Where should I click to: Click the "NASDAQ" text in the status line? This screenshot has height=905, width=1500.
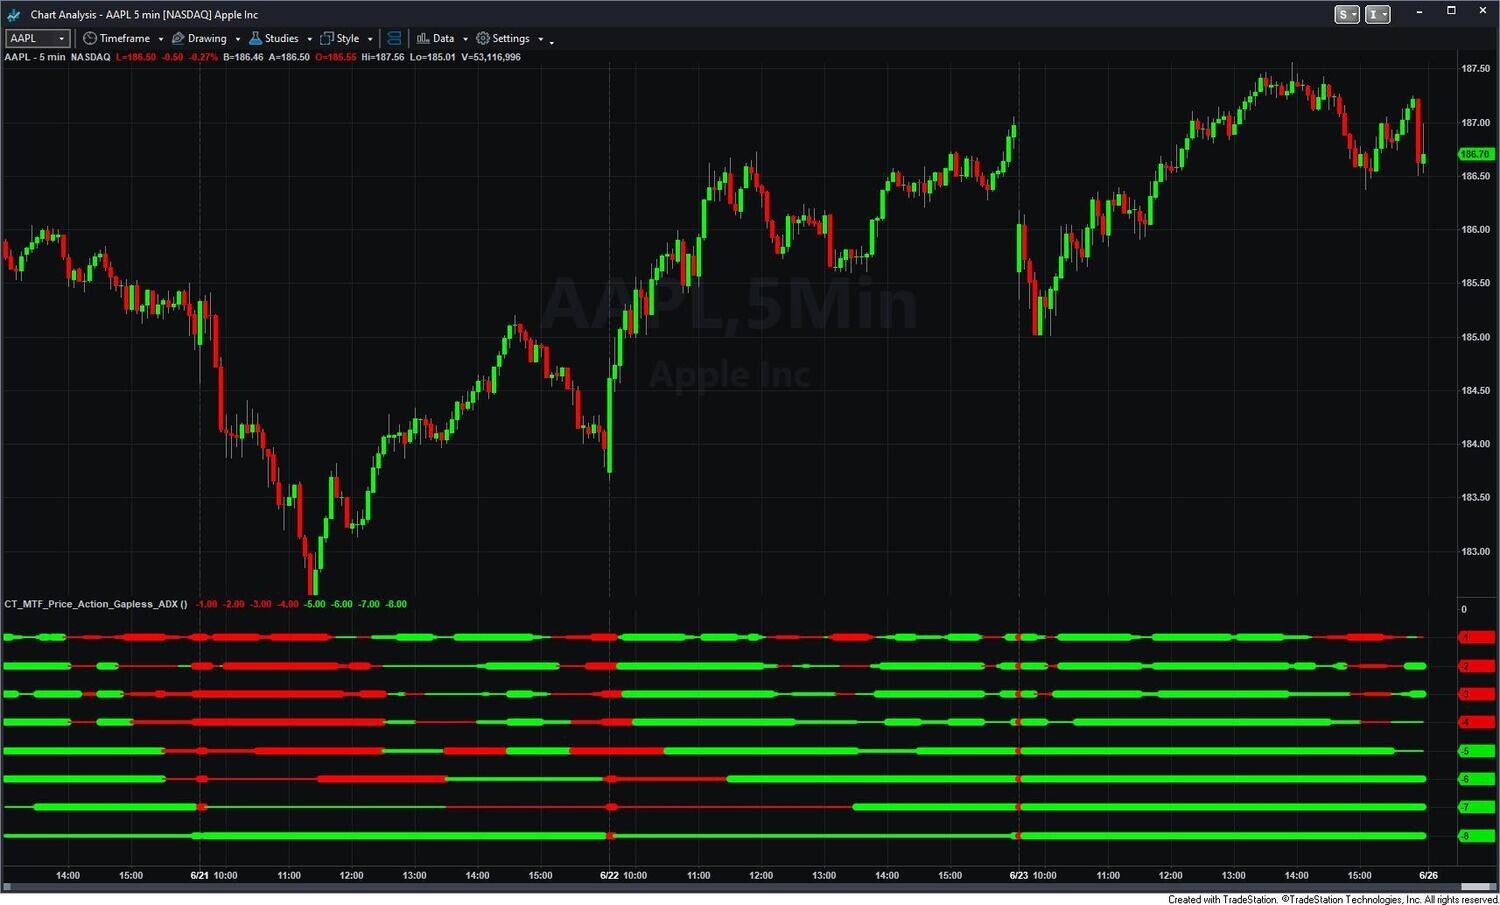tap(91, 57)
